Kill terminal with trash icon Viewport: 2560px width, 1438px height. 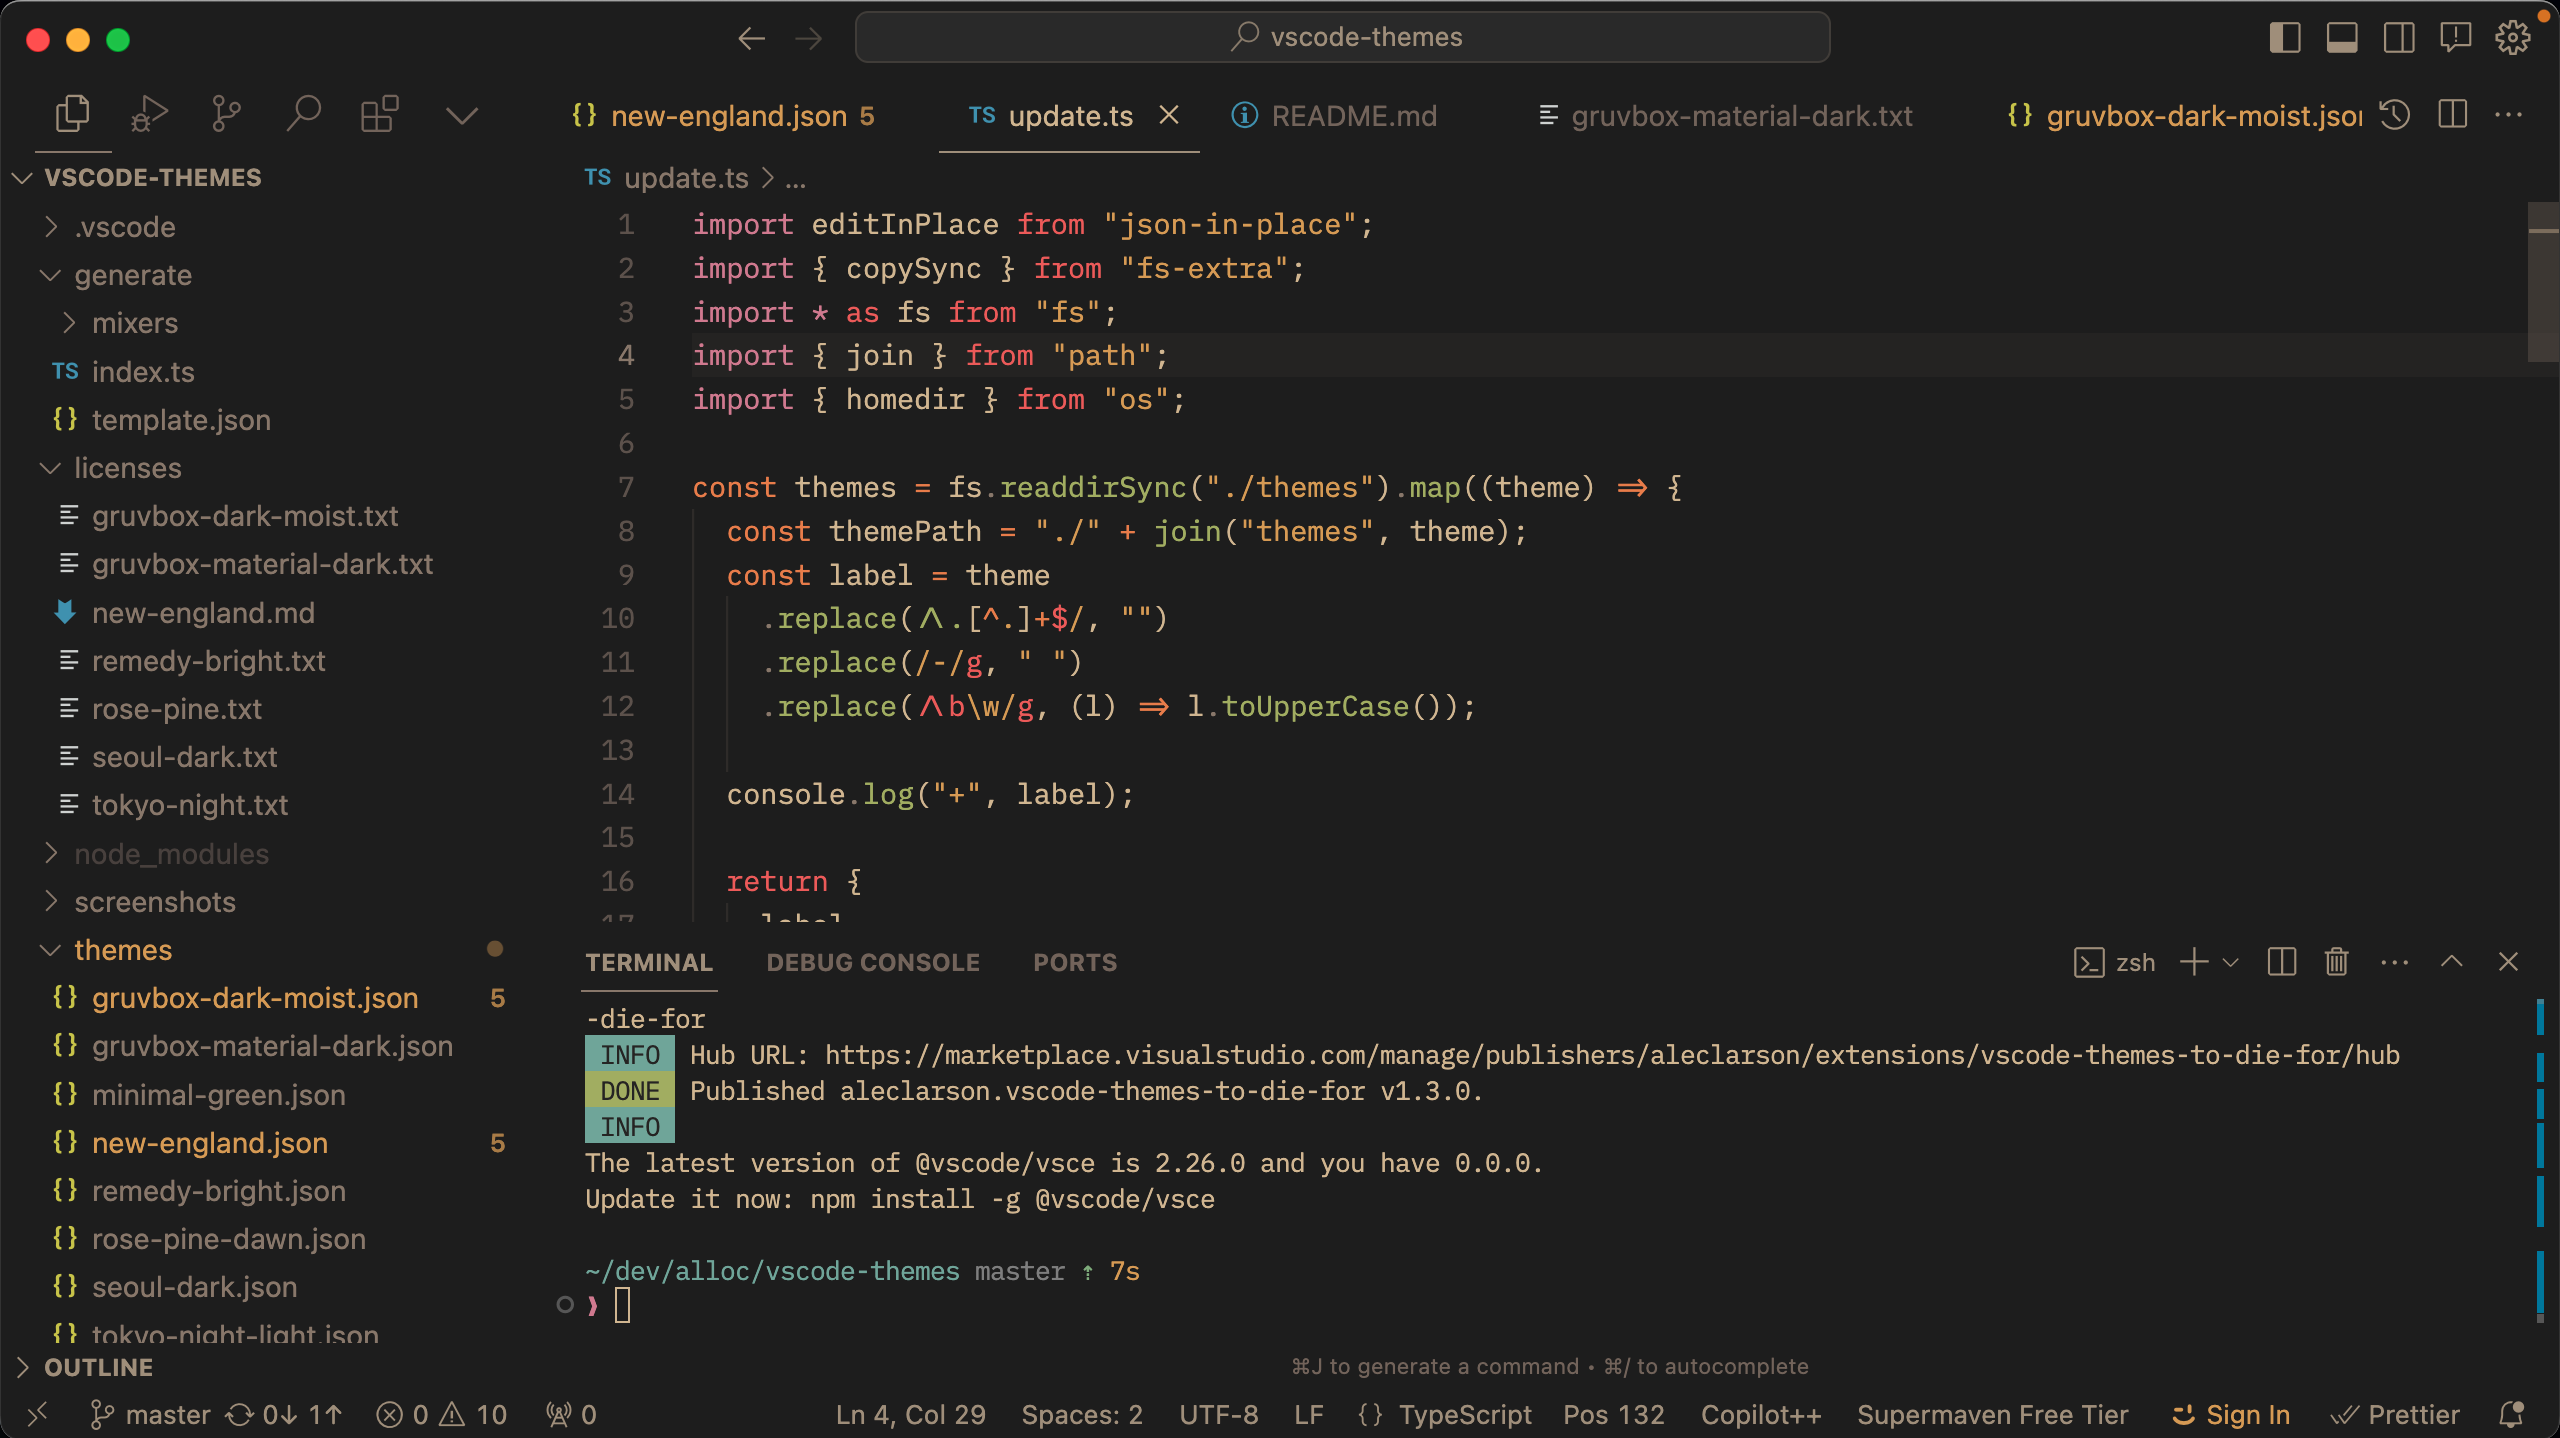(x=2336, y=962)
